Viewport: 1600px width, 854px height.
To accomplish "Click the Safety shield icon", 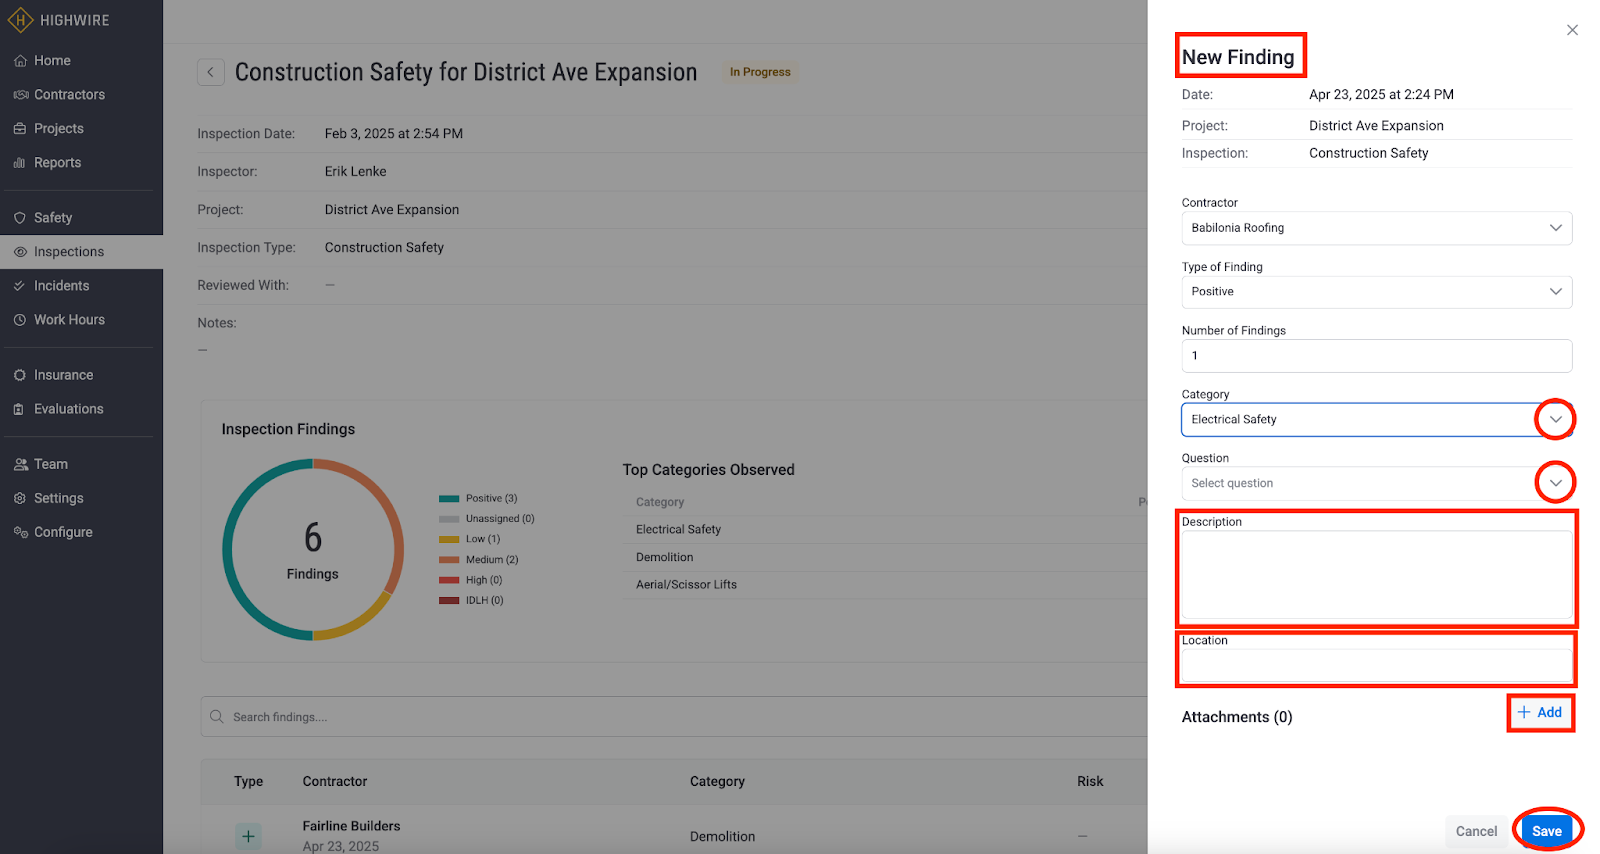I will pos(20,218).
